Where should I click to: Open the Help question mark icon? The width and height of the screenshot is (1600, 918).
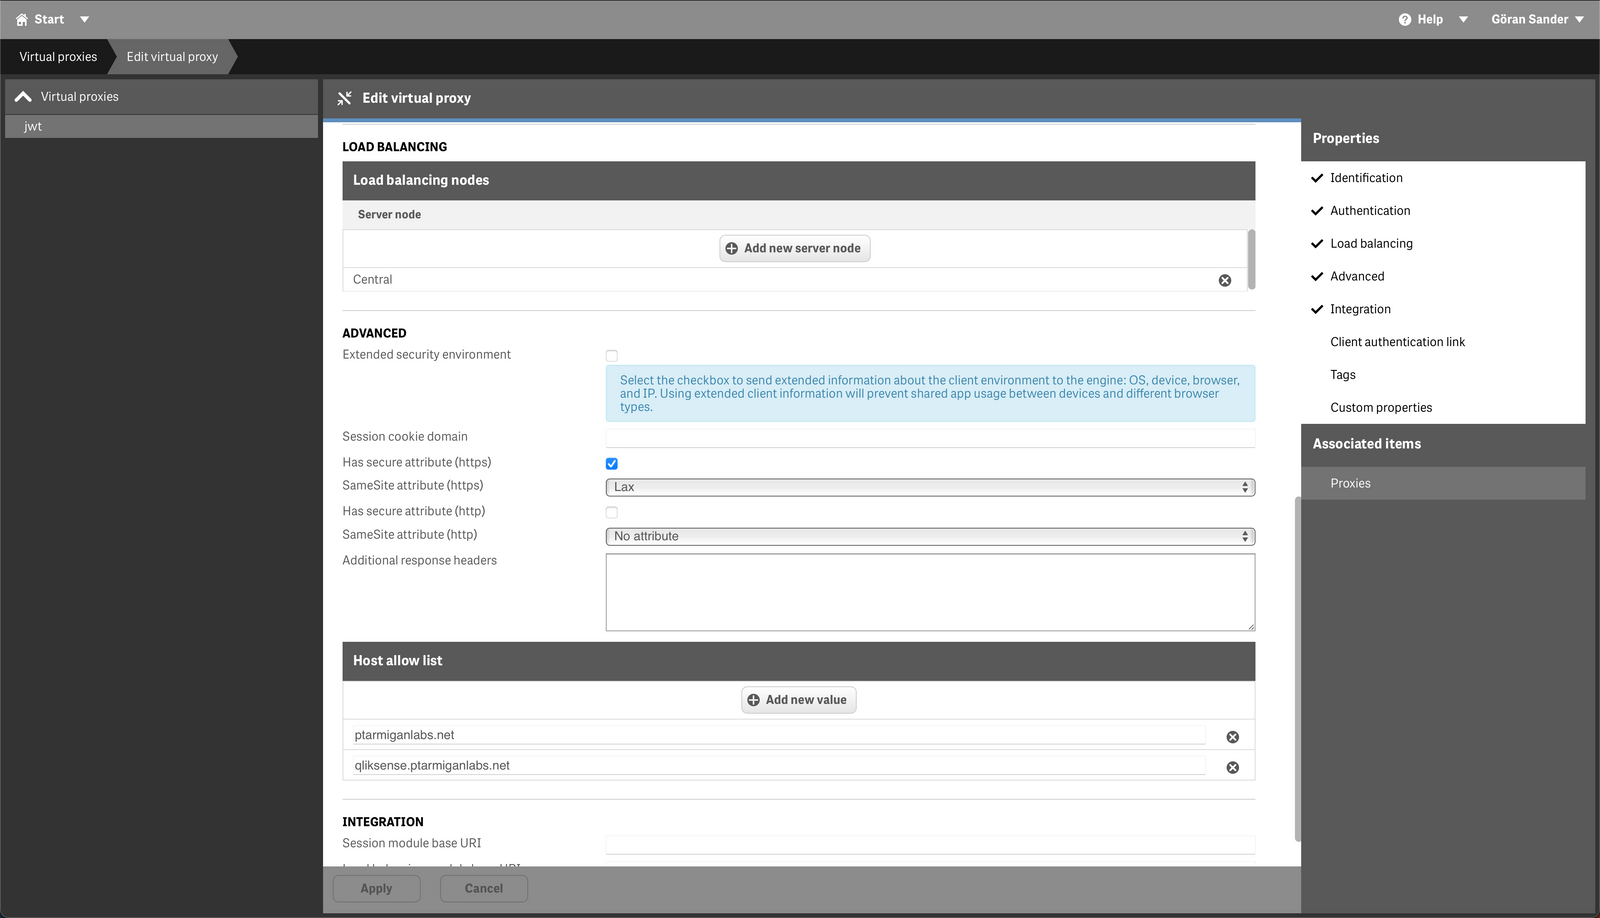[1403, 18]
